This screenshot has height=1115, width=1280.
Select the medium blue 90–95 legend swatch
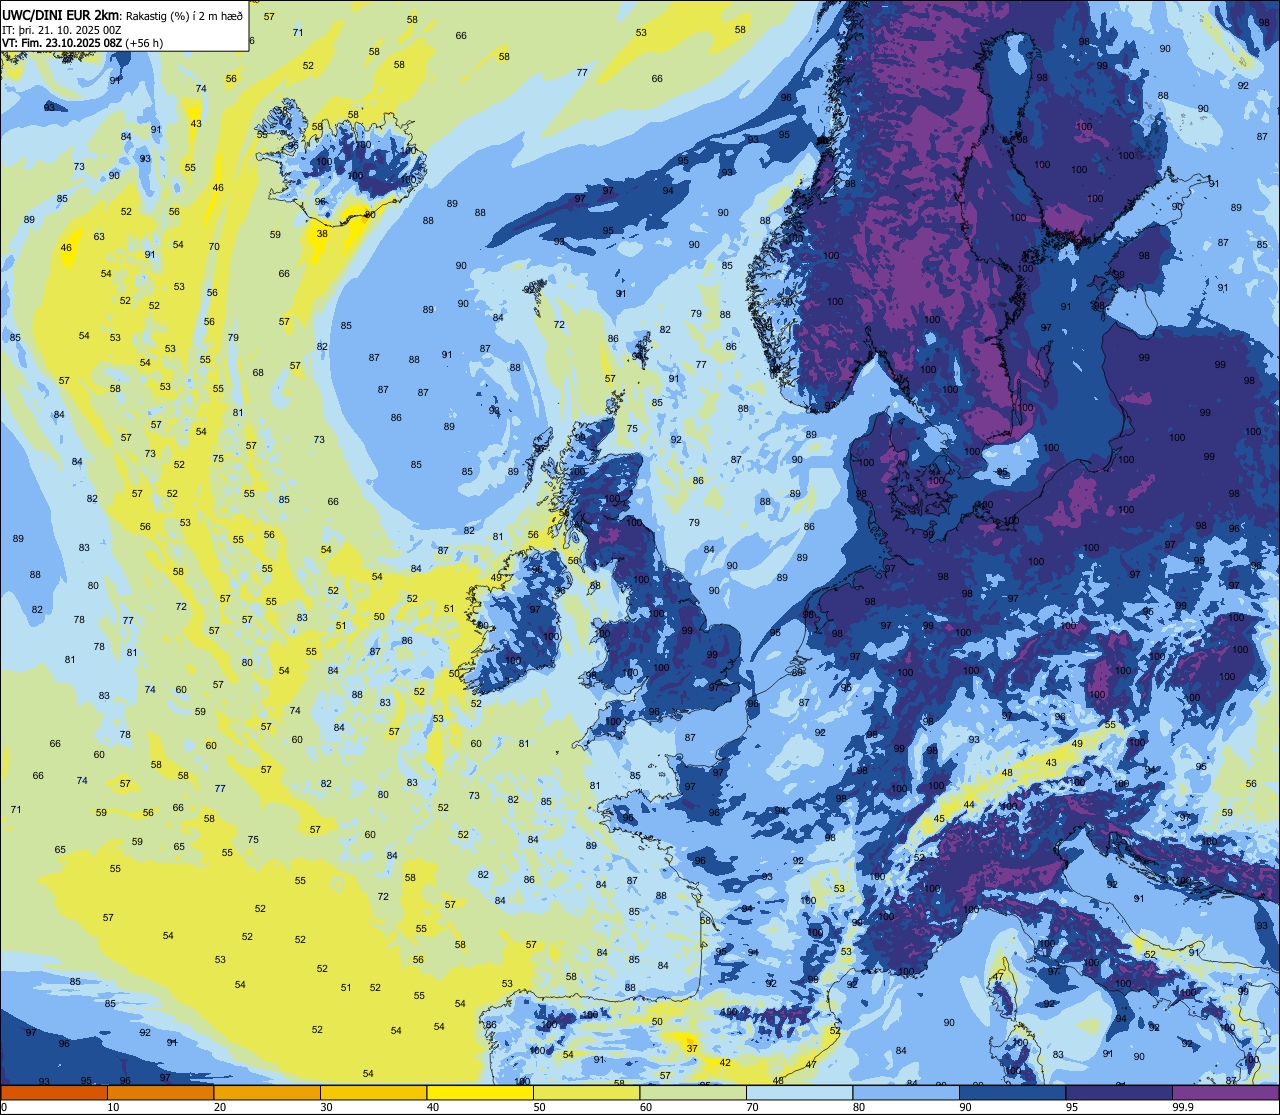click(1012, 1092)
